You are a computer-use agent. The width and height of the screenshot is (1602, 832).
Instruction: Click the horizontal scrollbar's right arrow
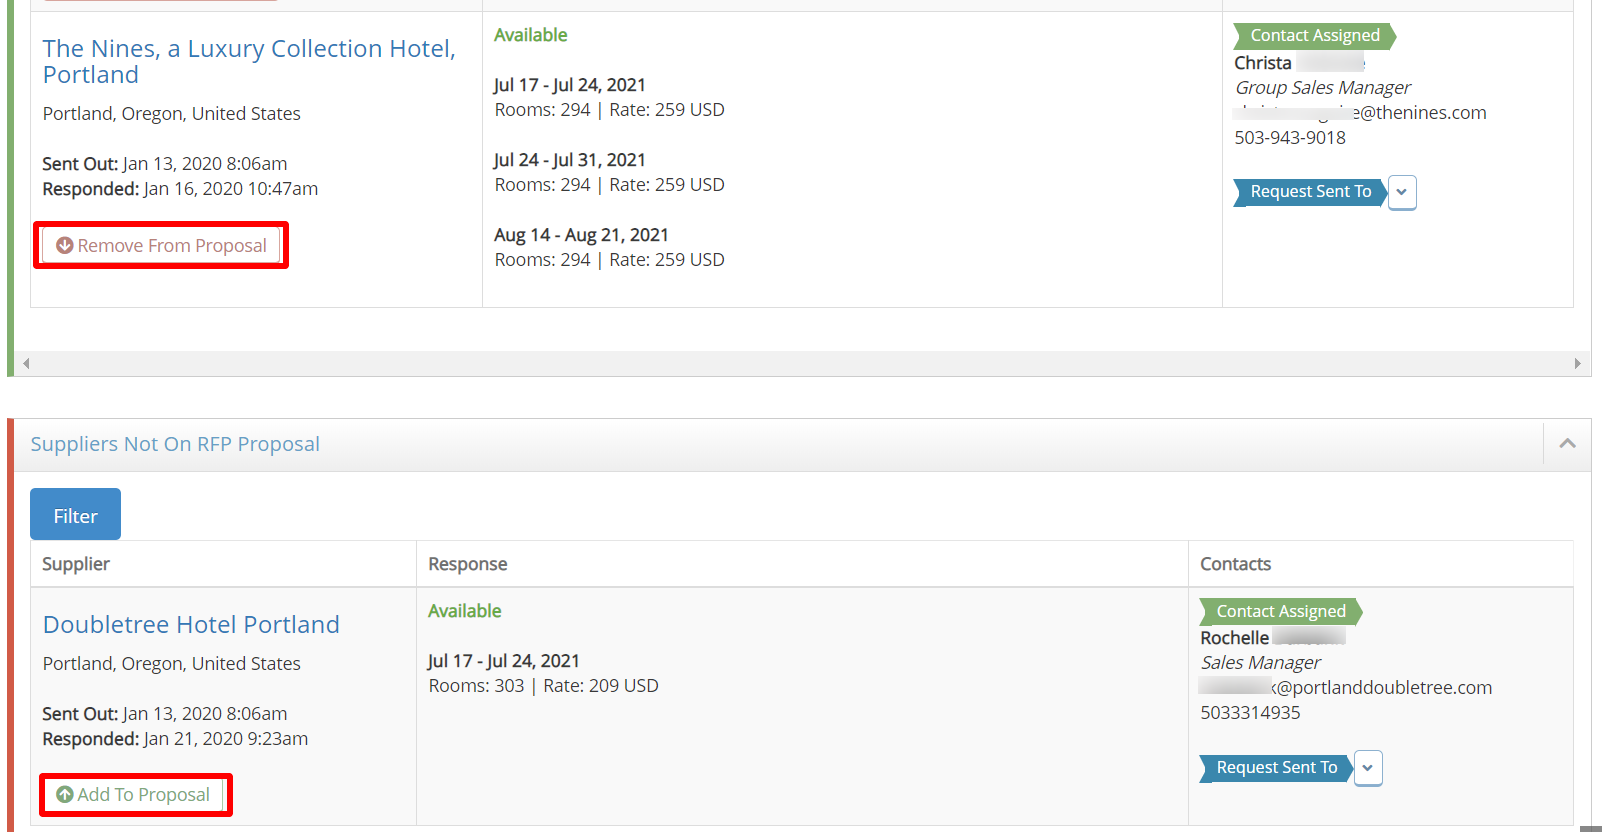click(1577, 364)
